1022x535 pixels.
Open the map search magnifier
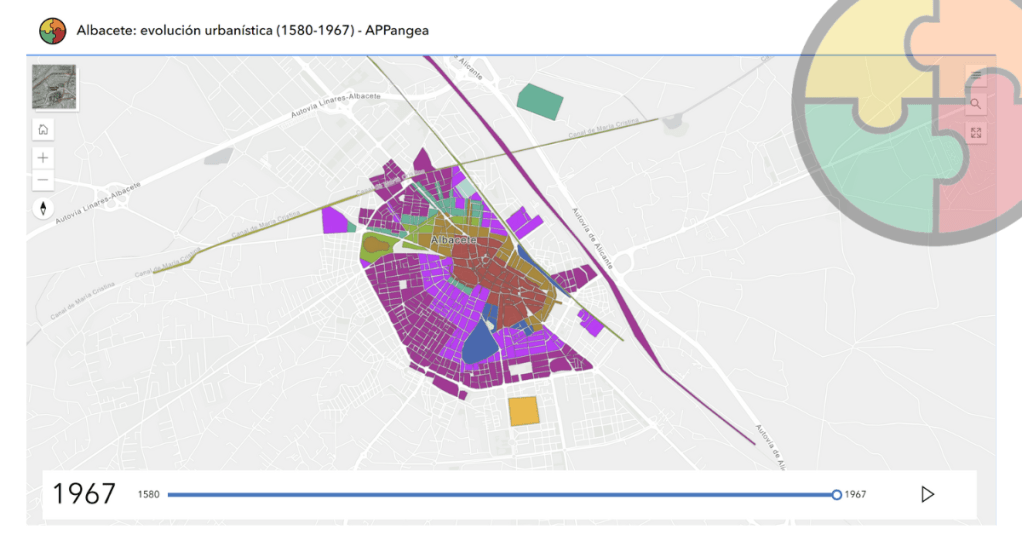pyautogui.click(x=976, y=104)
